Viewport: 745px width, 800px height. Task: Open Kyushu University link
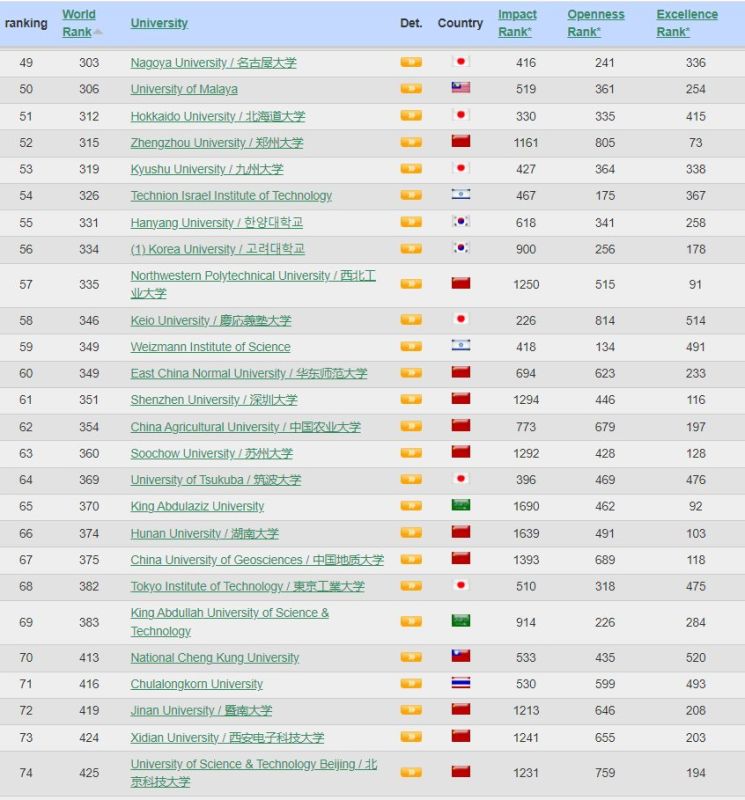pyautogui.click(x=207, y=169)
